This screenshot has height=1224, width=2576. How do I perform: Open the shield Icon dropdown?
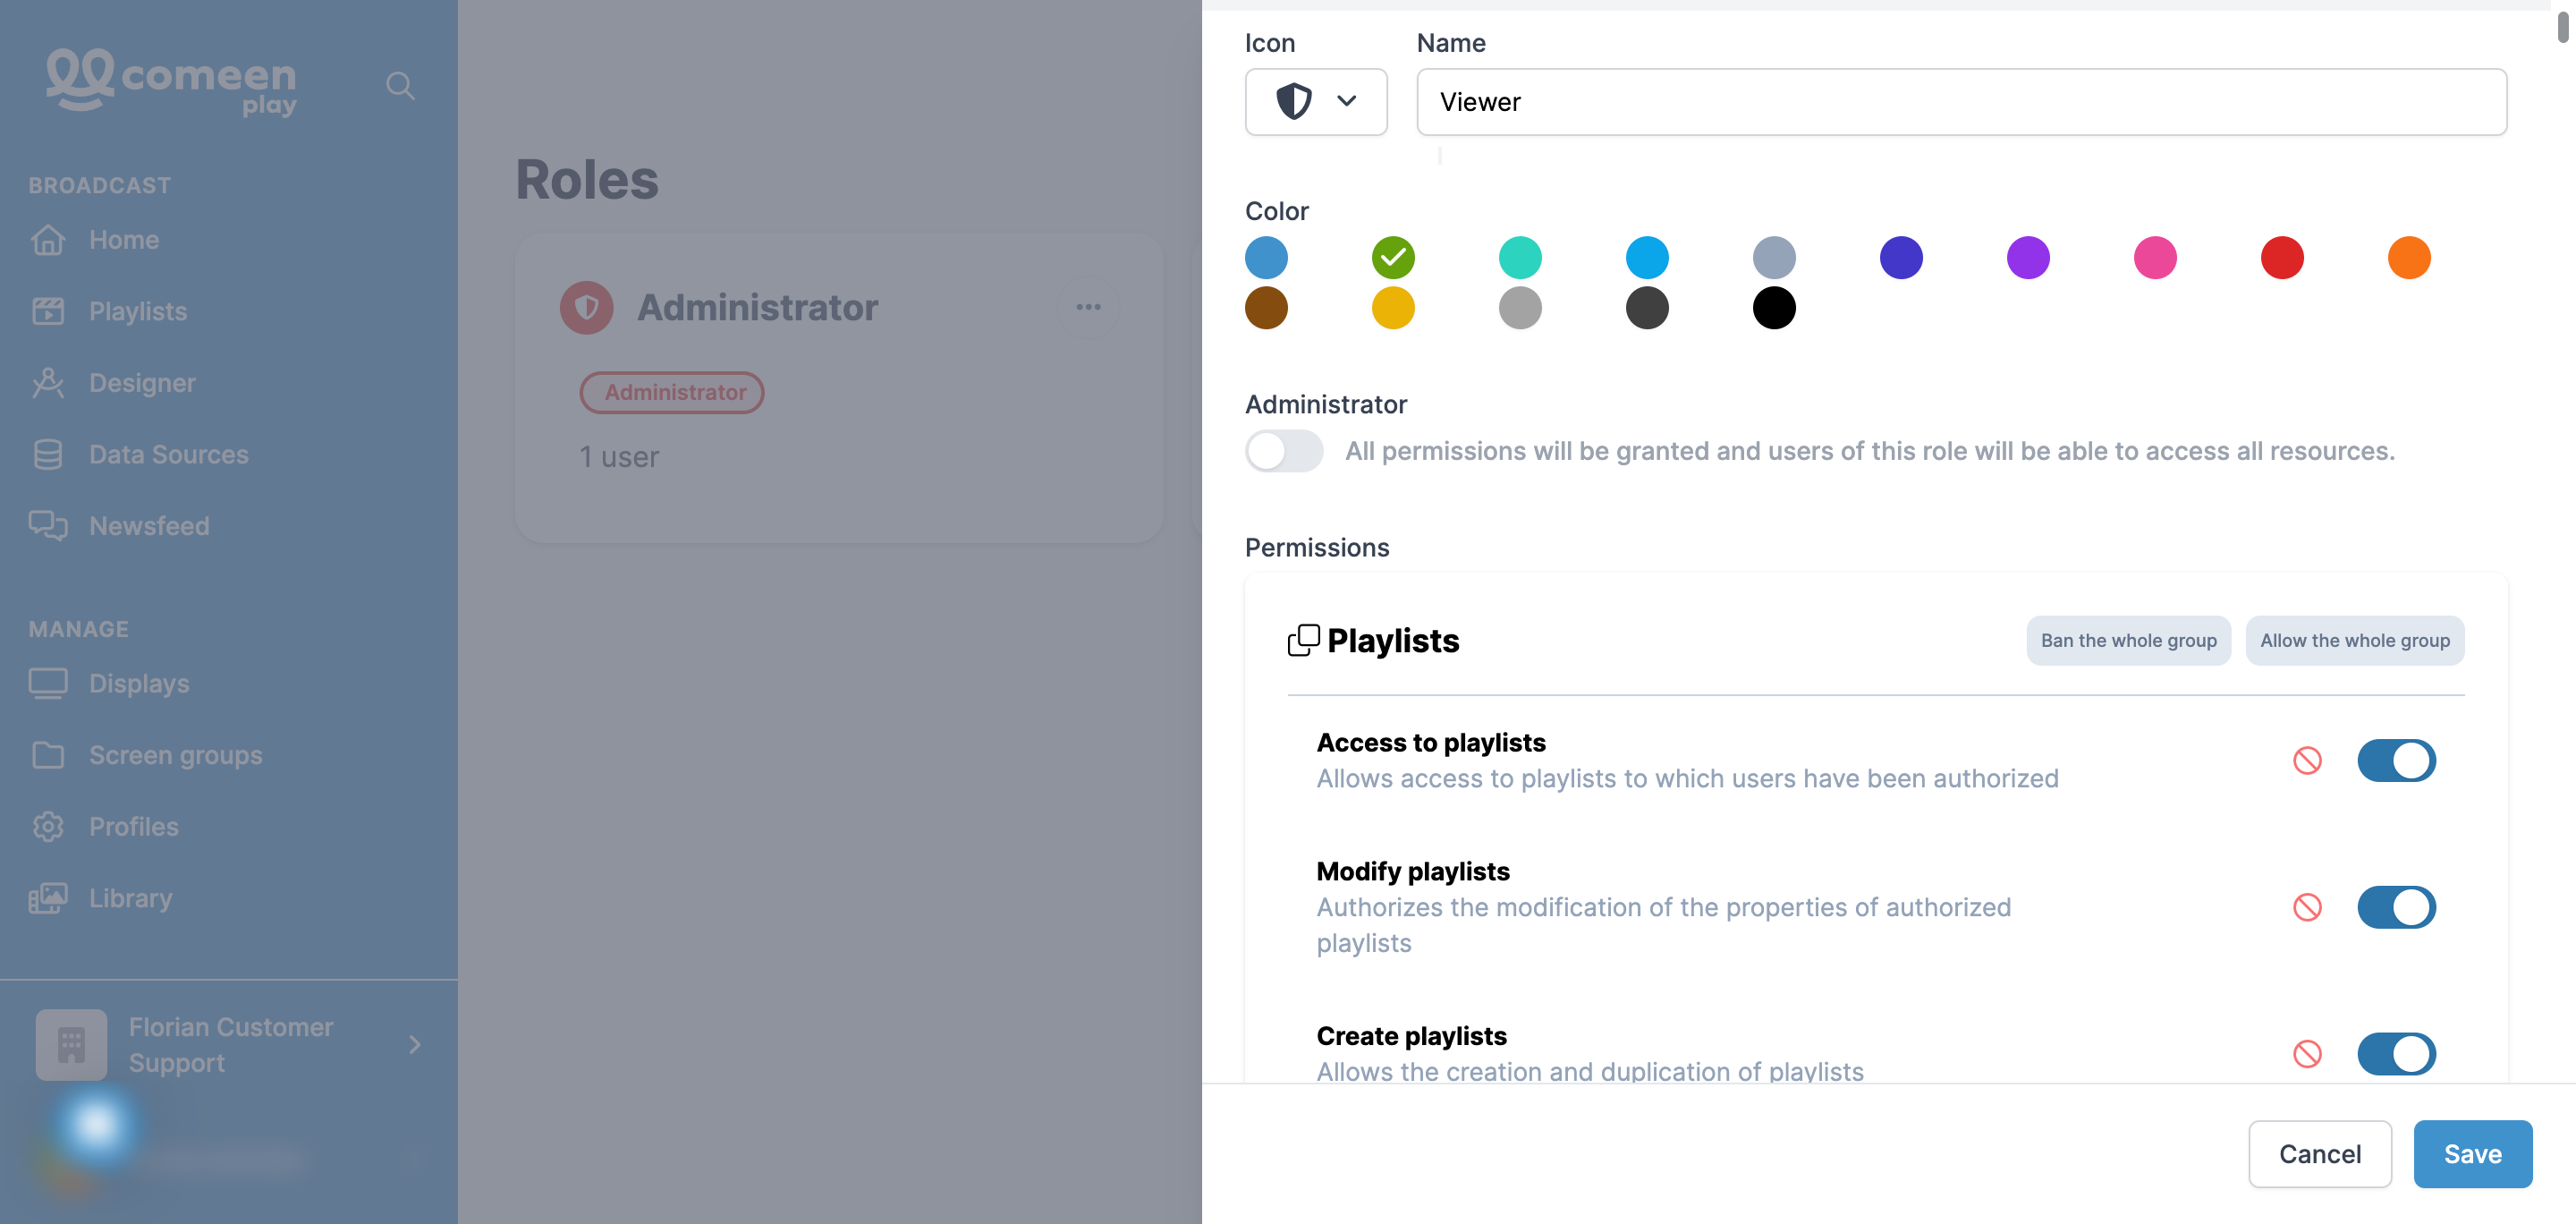1315,101
